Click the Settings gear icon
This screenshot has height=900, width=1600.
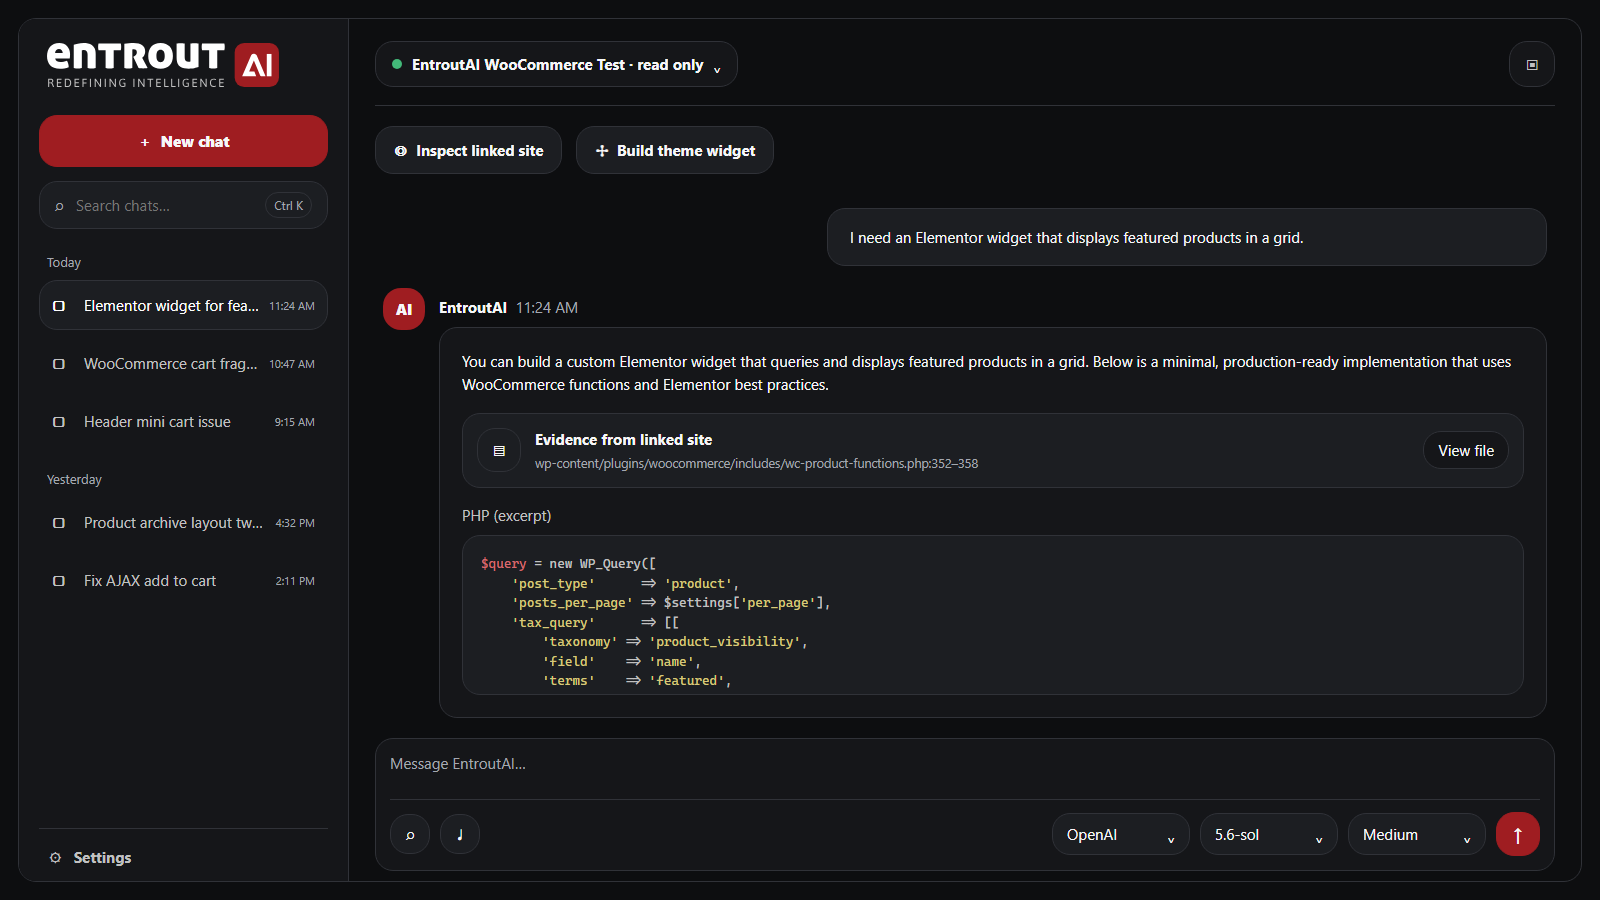coord(55,858)
